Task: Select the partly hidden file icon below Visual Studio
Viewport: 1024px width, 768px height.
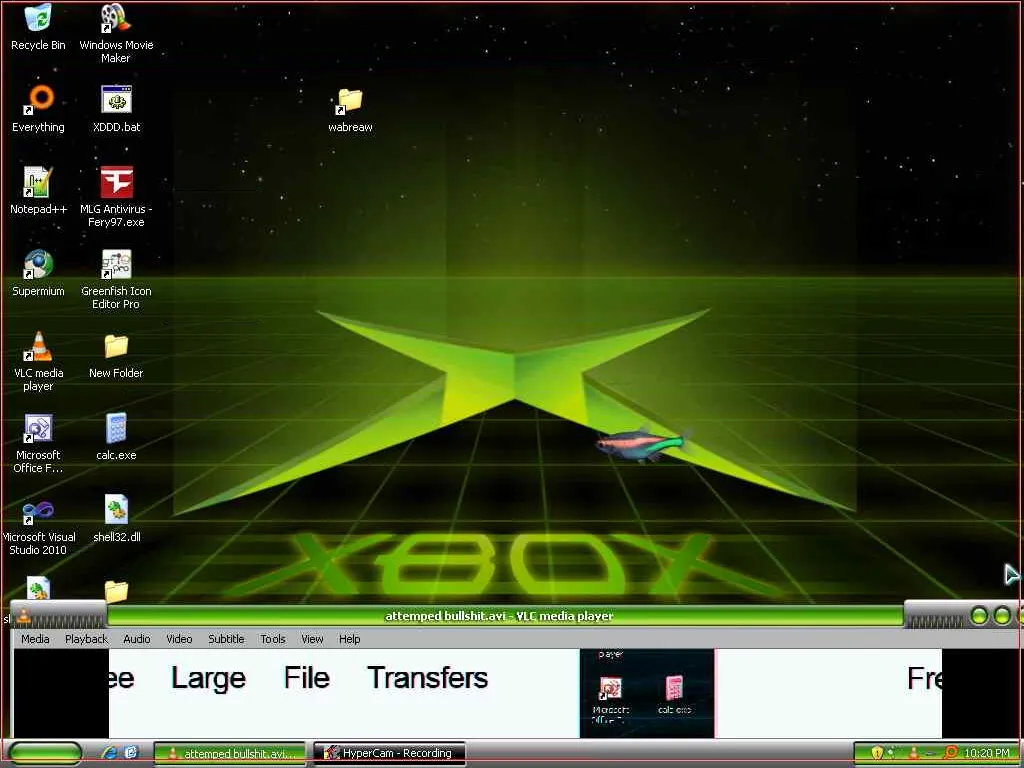Action: pos(38,589)
